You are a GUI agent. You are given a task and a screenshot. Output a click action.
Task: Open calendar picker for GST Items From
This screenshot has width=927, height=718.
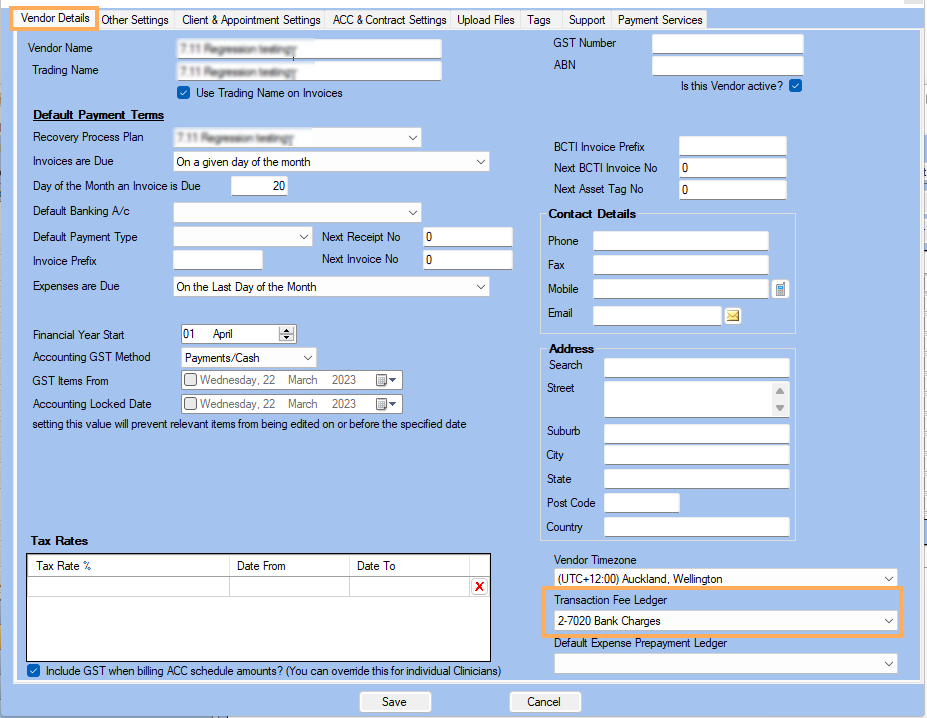tap(387, 380)
